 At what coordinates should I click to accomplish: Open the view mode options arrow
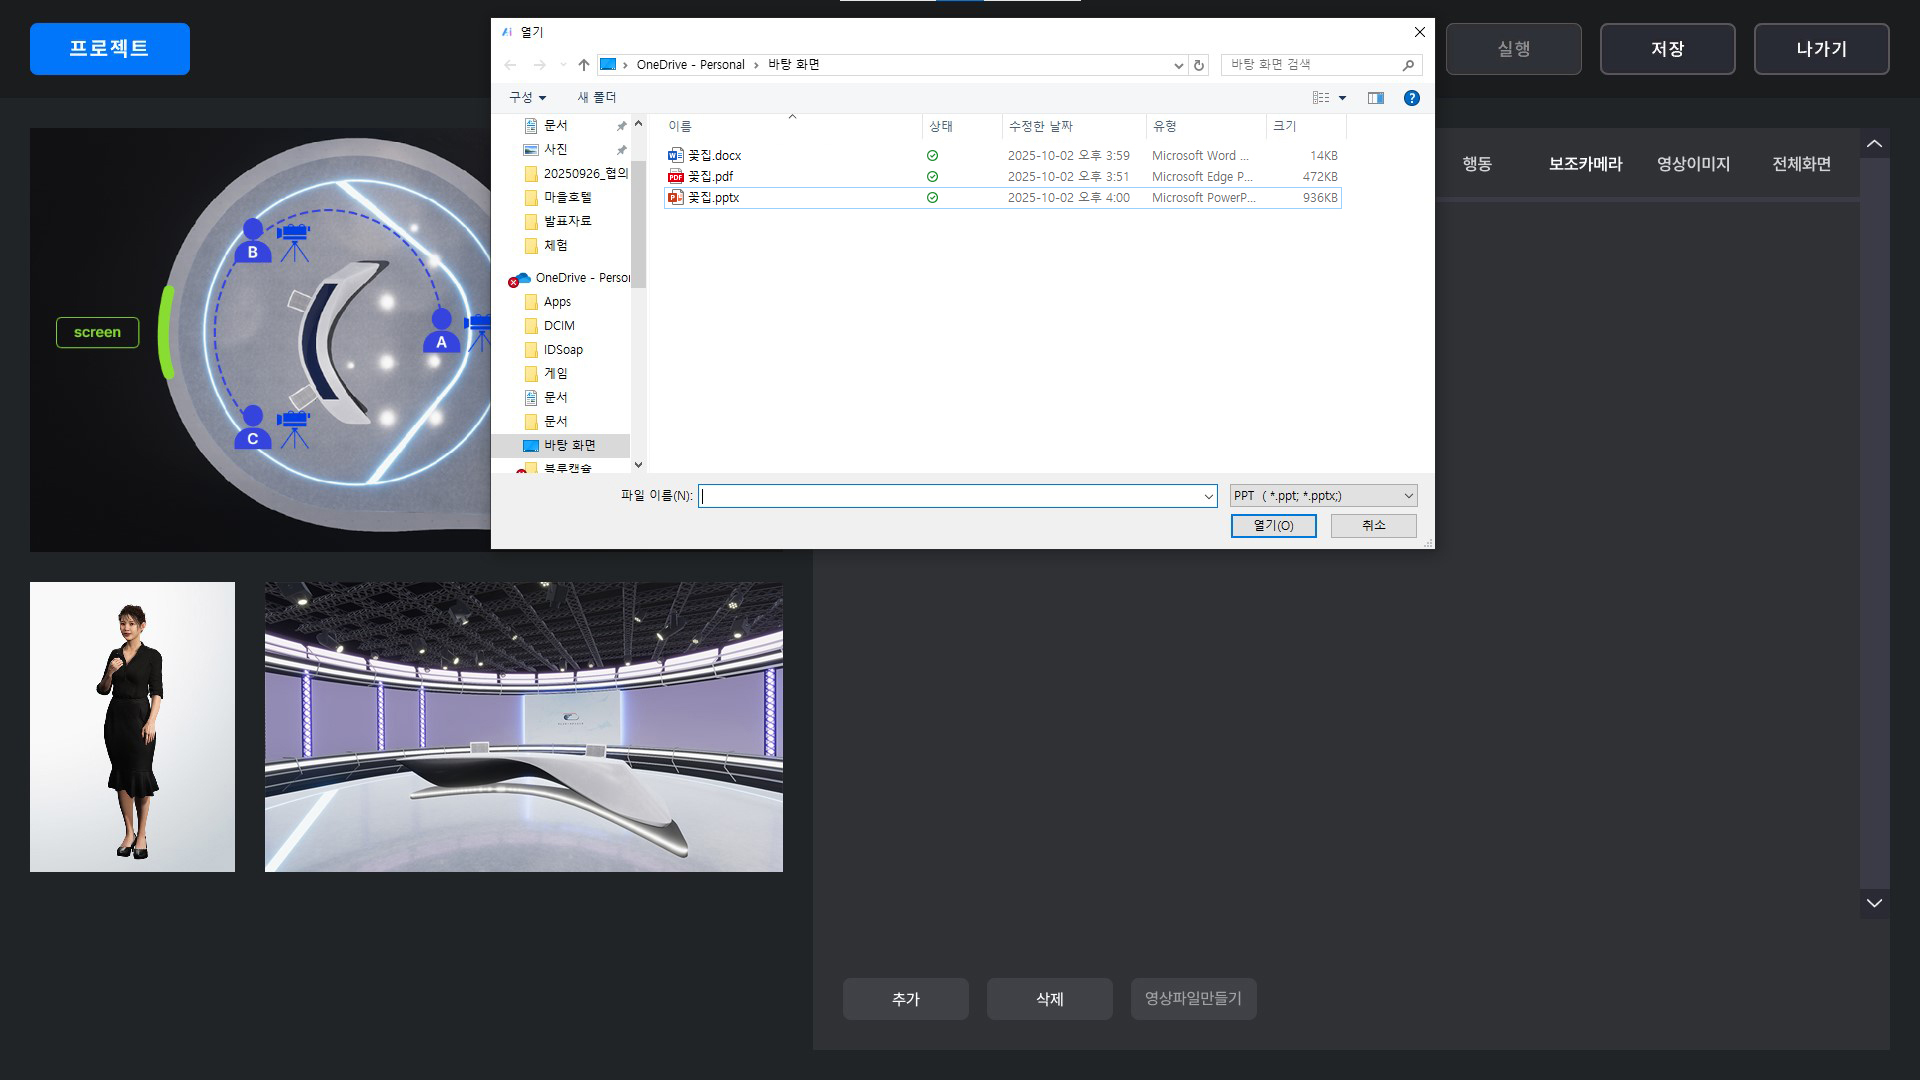pos(1342,98)
